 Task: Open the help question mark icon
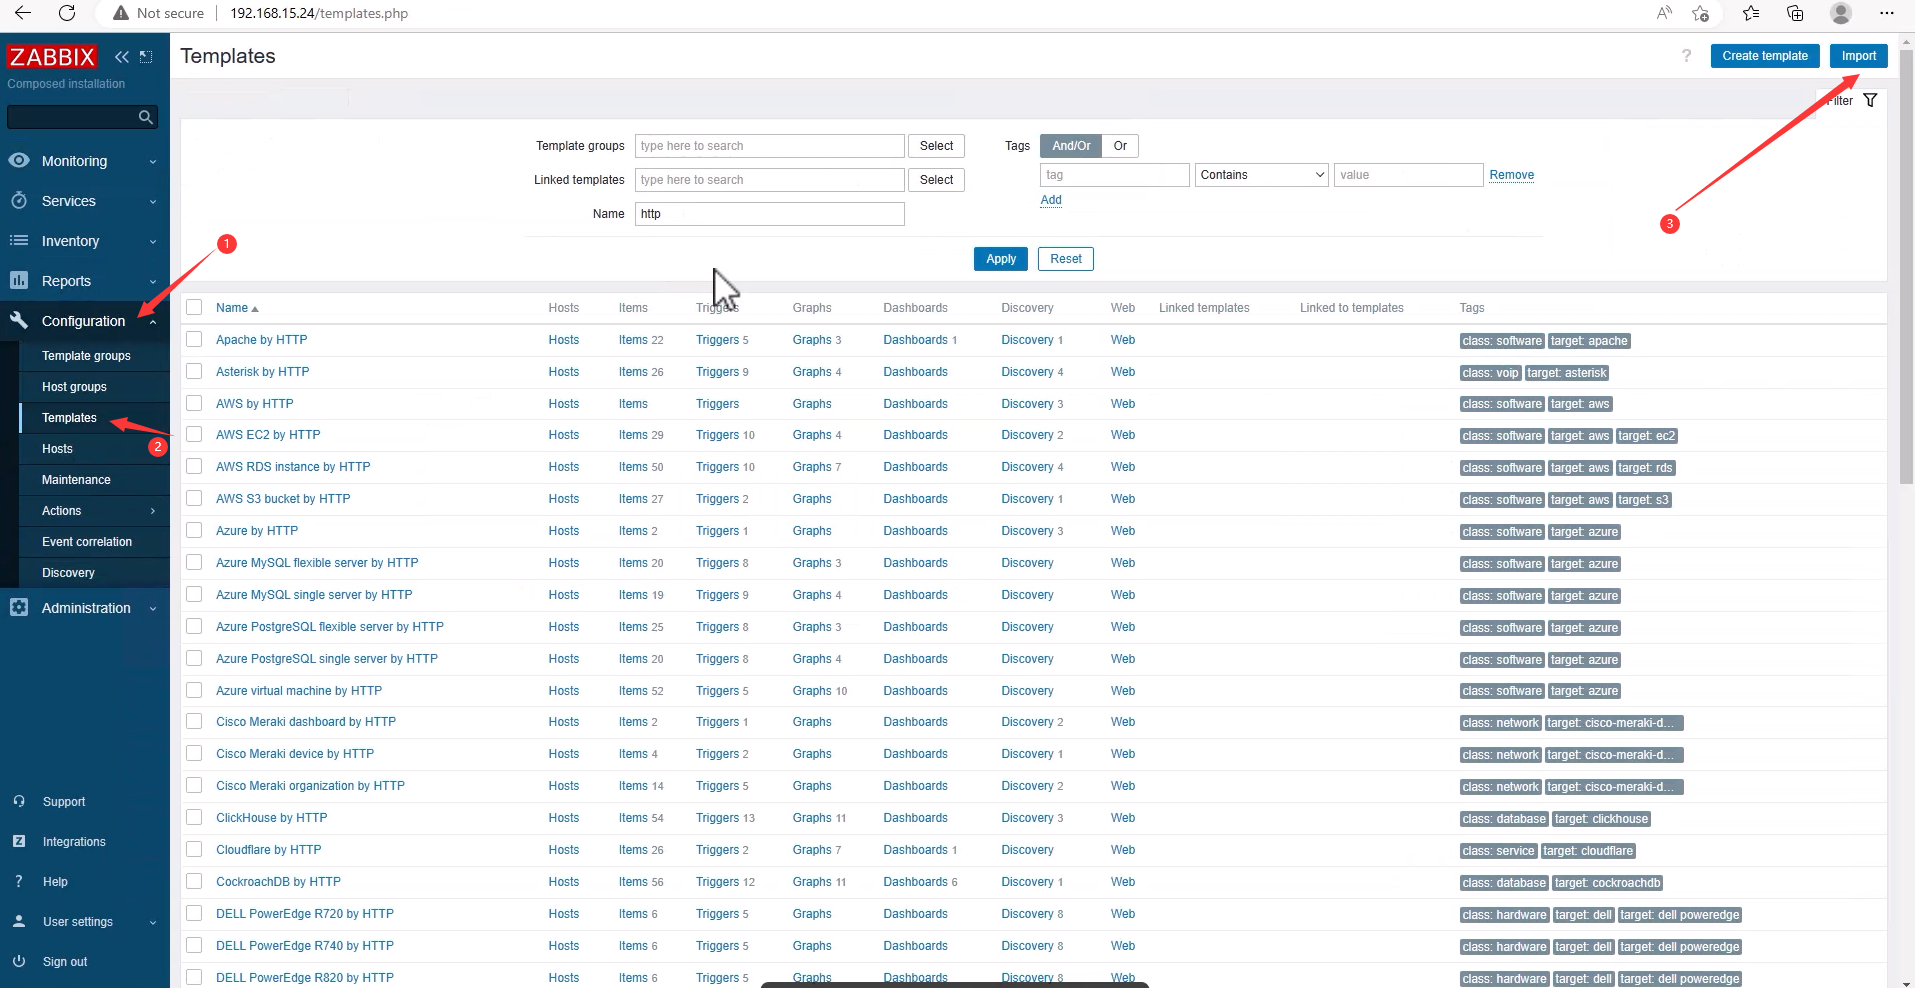point(1686,56)
